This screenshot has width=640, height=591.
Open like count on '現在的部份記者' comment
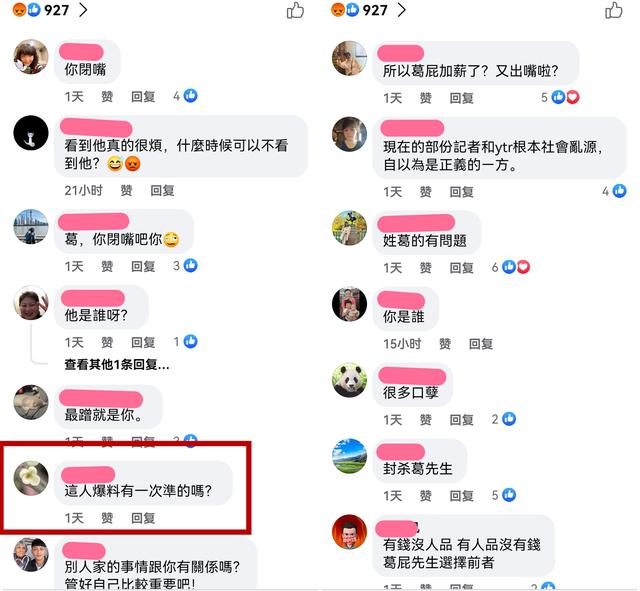(614, 191)
